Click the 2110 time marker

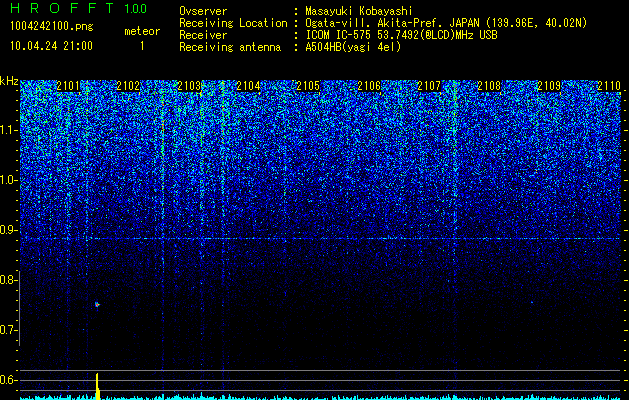(609, 86)
